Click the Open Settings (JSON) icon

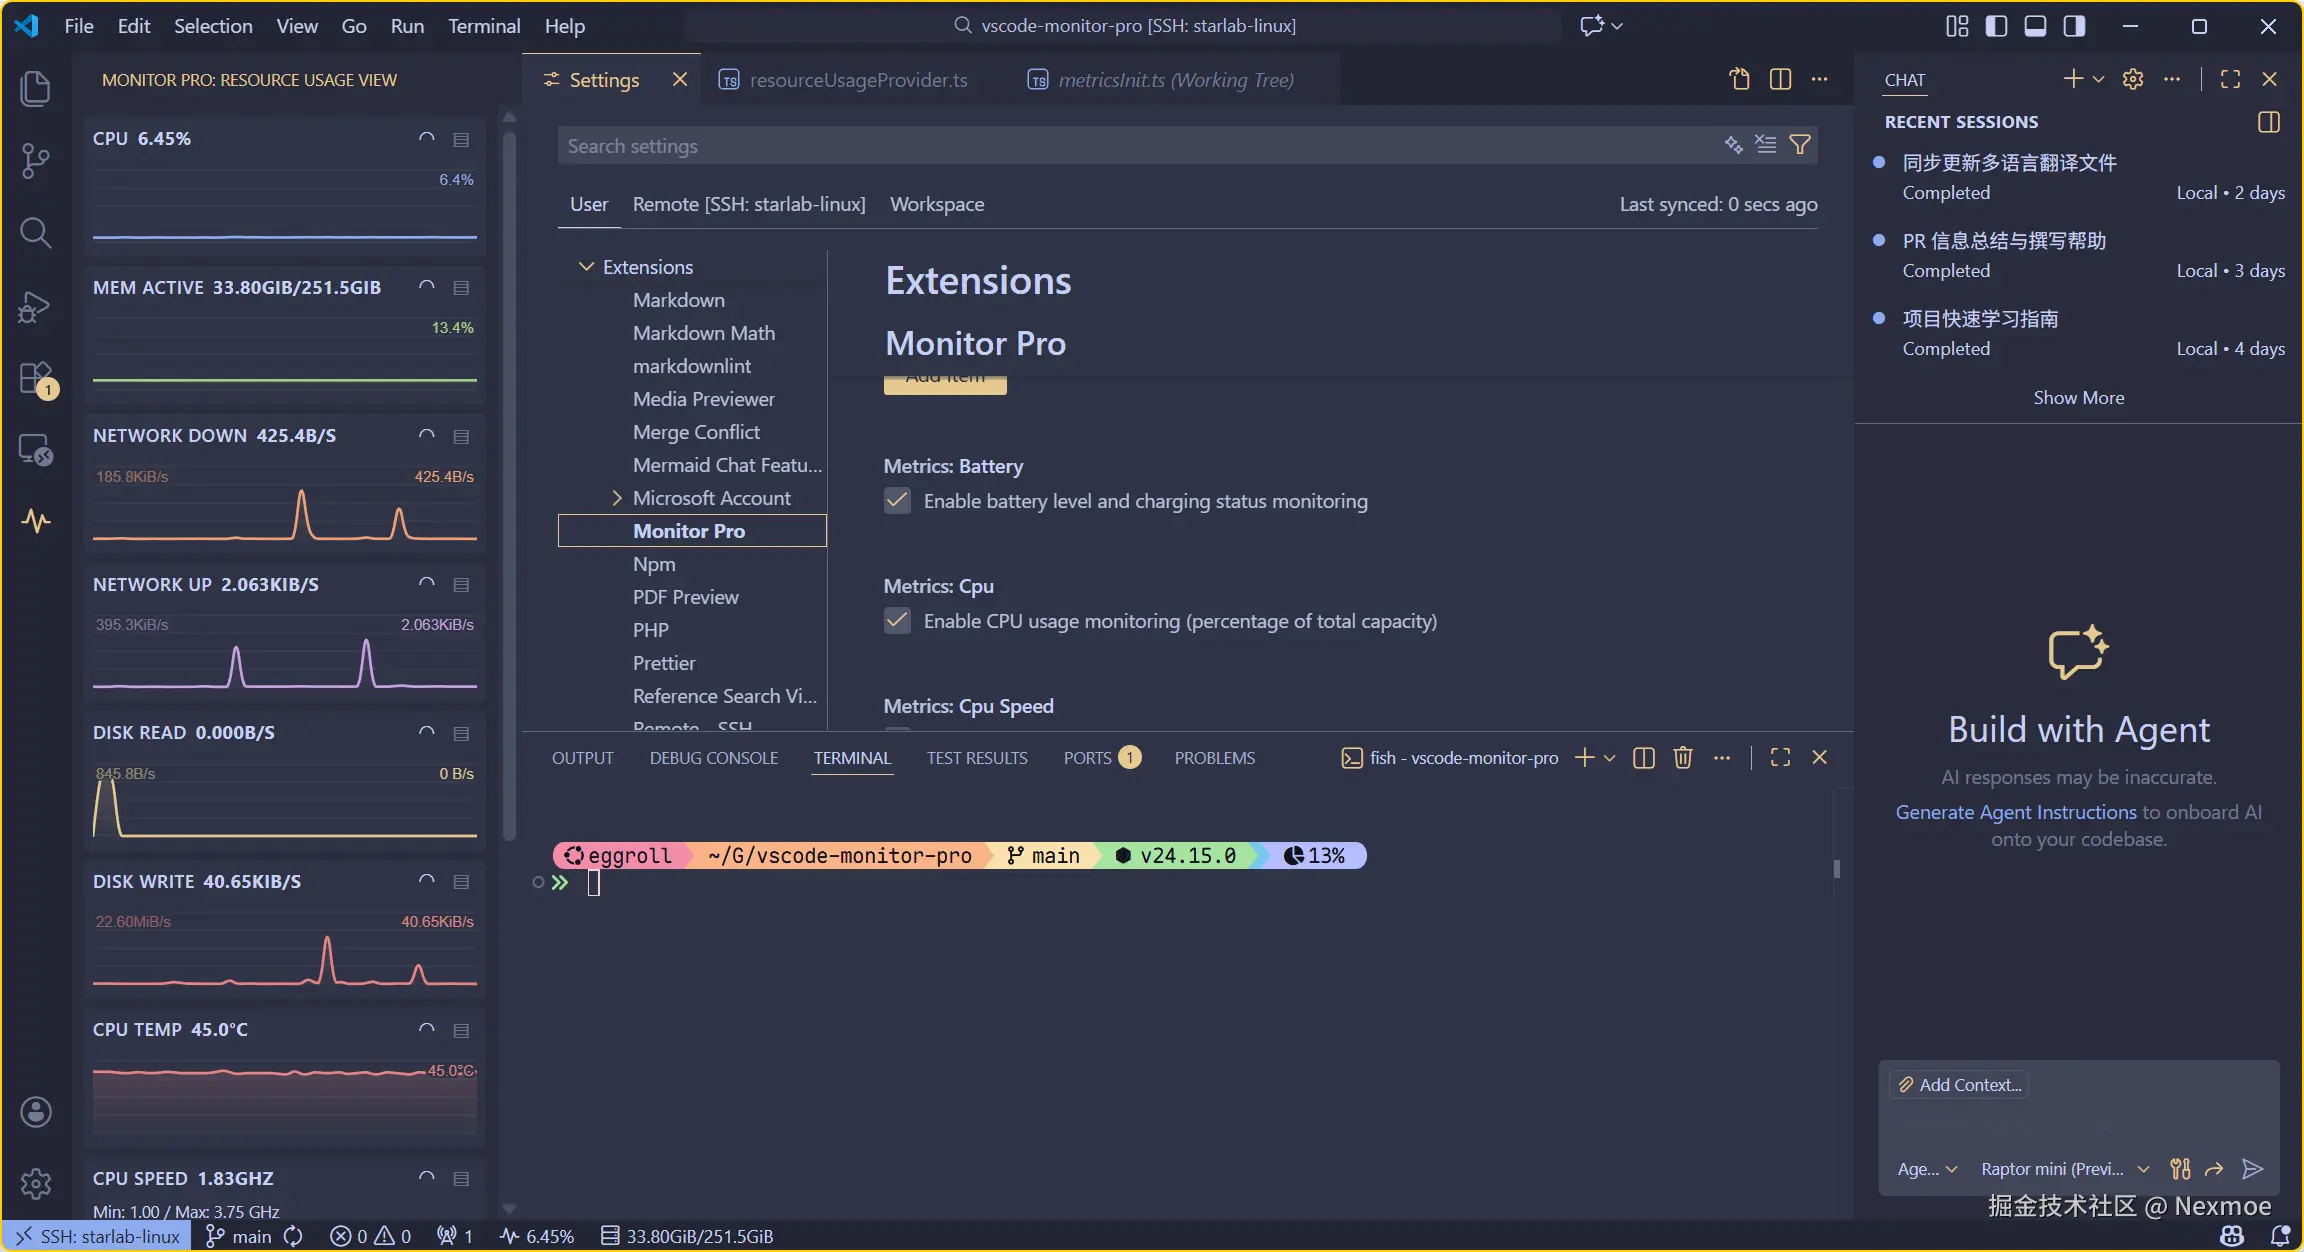tap(1740, 79)
